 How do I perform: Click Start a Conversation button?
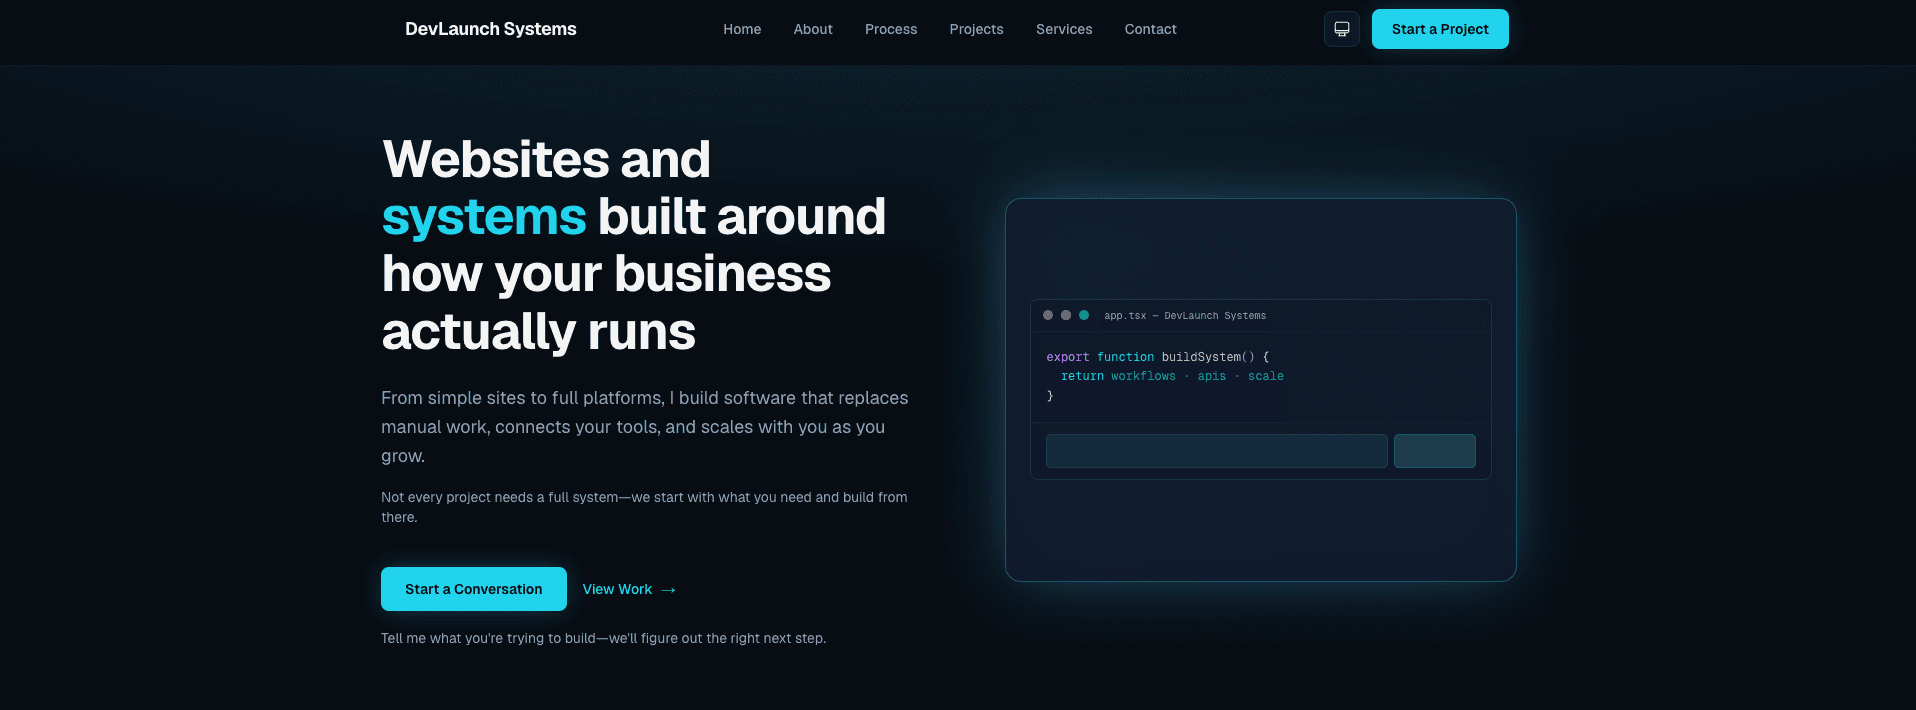coord(474,589)
